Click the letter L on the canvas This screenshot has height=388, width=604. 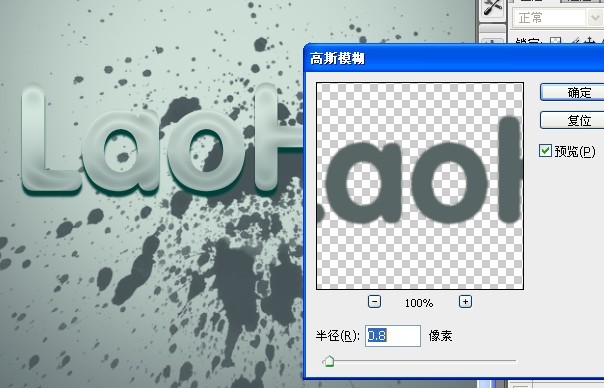[49, 139]
